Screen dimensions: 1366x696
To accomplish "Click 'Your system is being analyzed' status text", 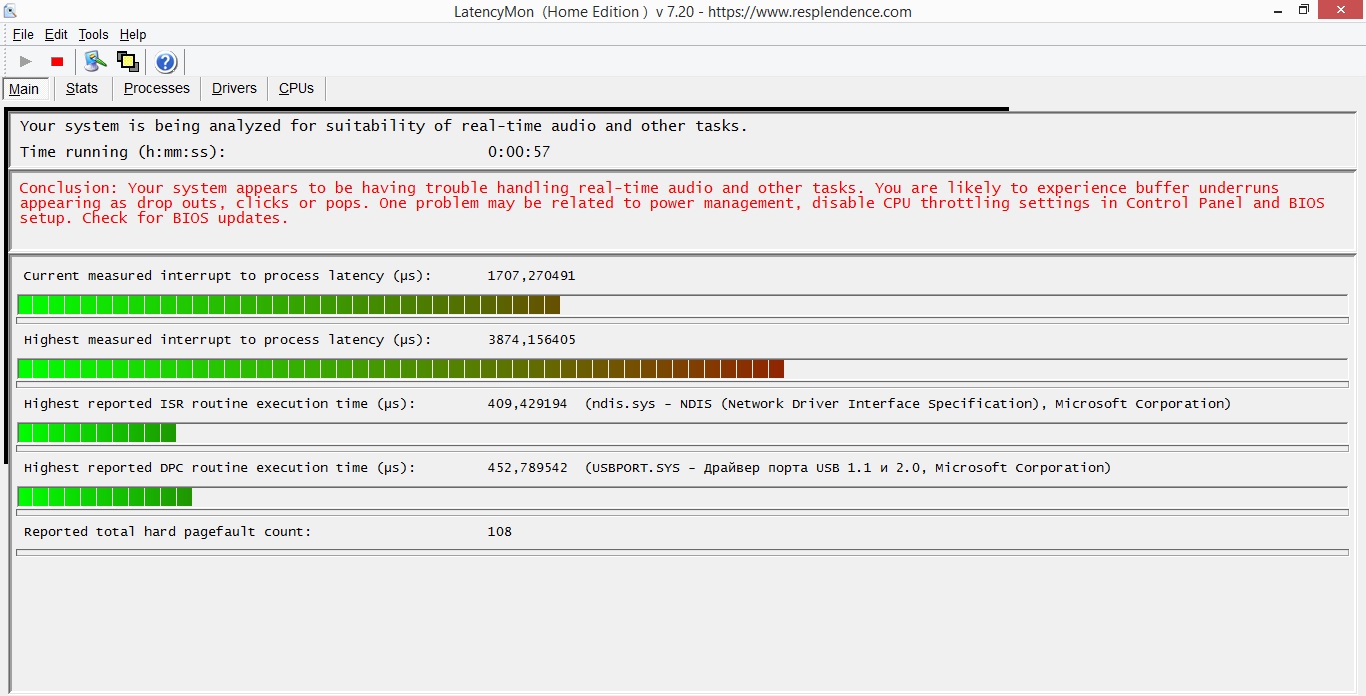I will coord(383,126).
